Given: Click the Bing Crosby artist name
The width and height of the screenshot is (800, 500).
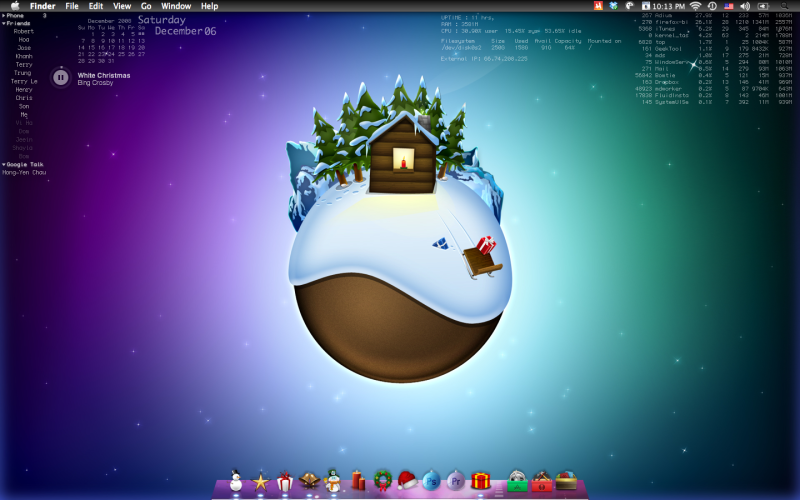Looking at the screenshot, I should [95, 83].
